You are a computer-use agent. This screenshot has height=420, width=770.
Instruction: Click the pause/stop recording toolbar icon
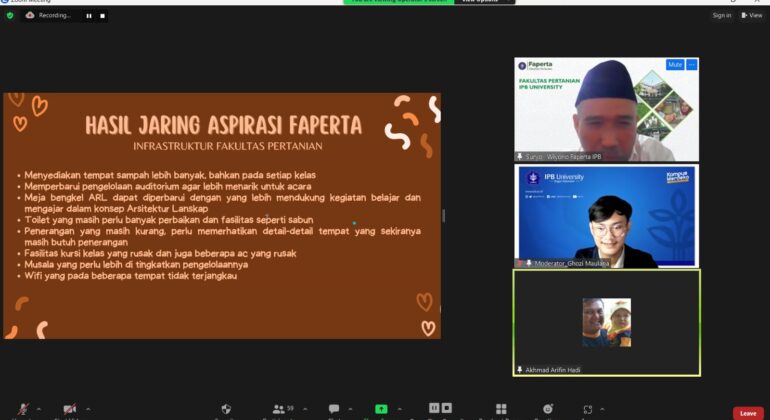[x=439, y=408]
